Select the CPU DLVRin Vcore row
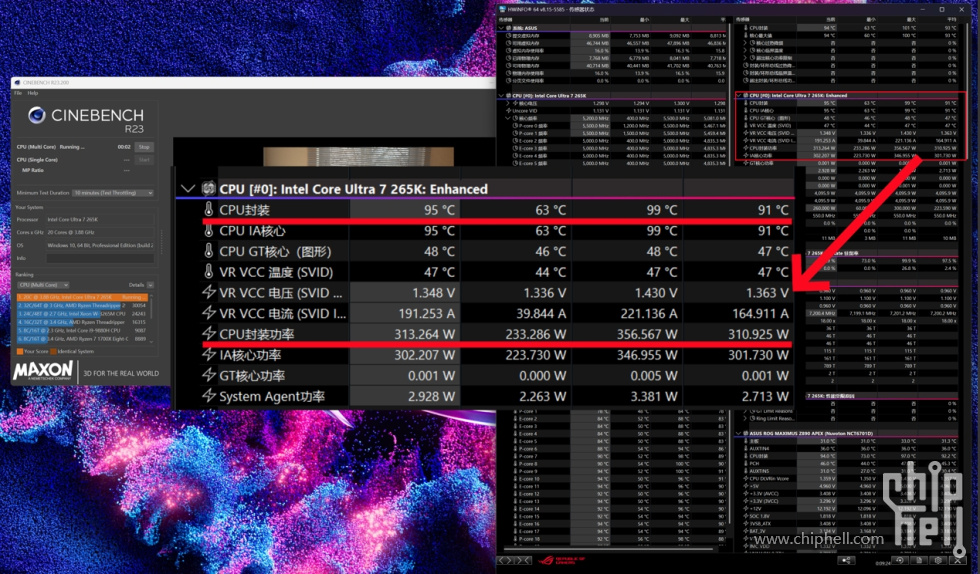Viewport: 980px width, 574px height. tap(847, 478)
